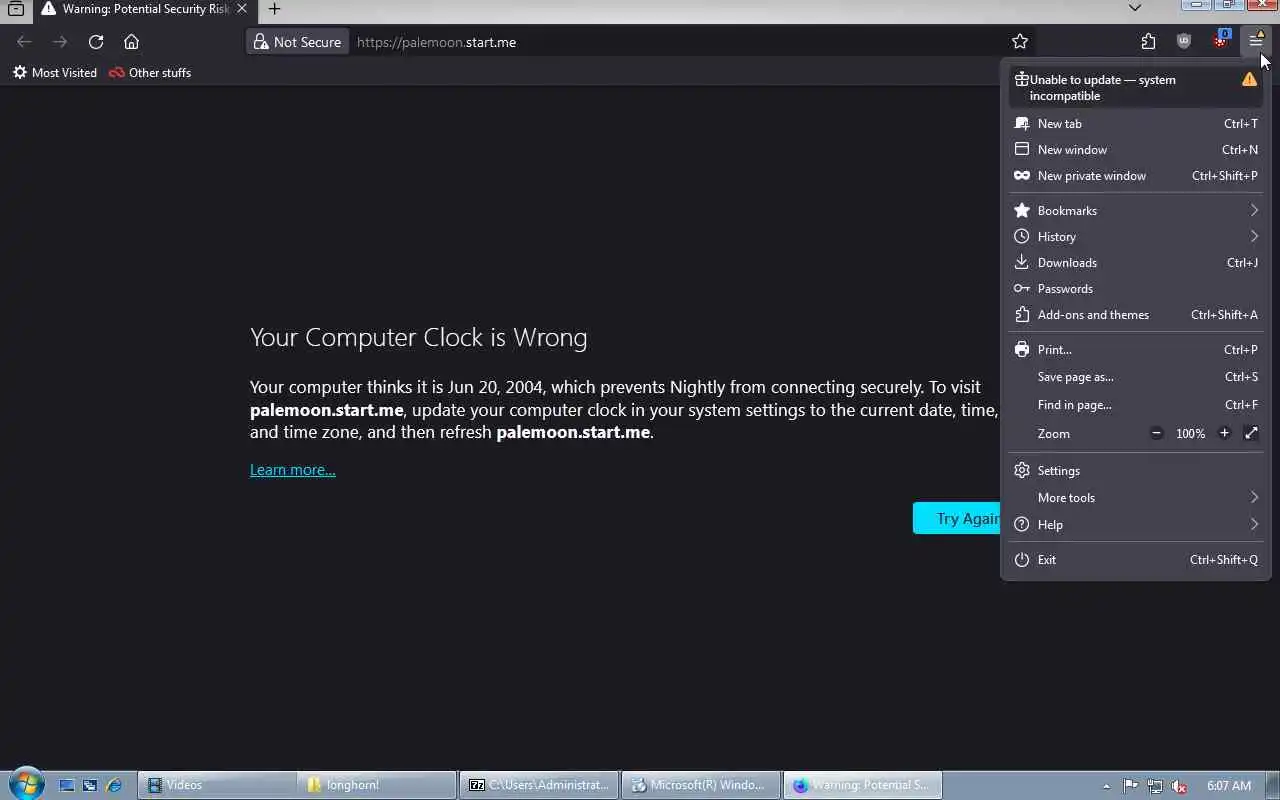This screenshot has width=1280, height=800.
Task: Click the Not Secure lock indicator
Action: tap(297, 42)
